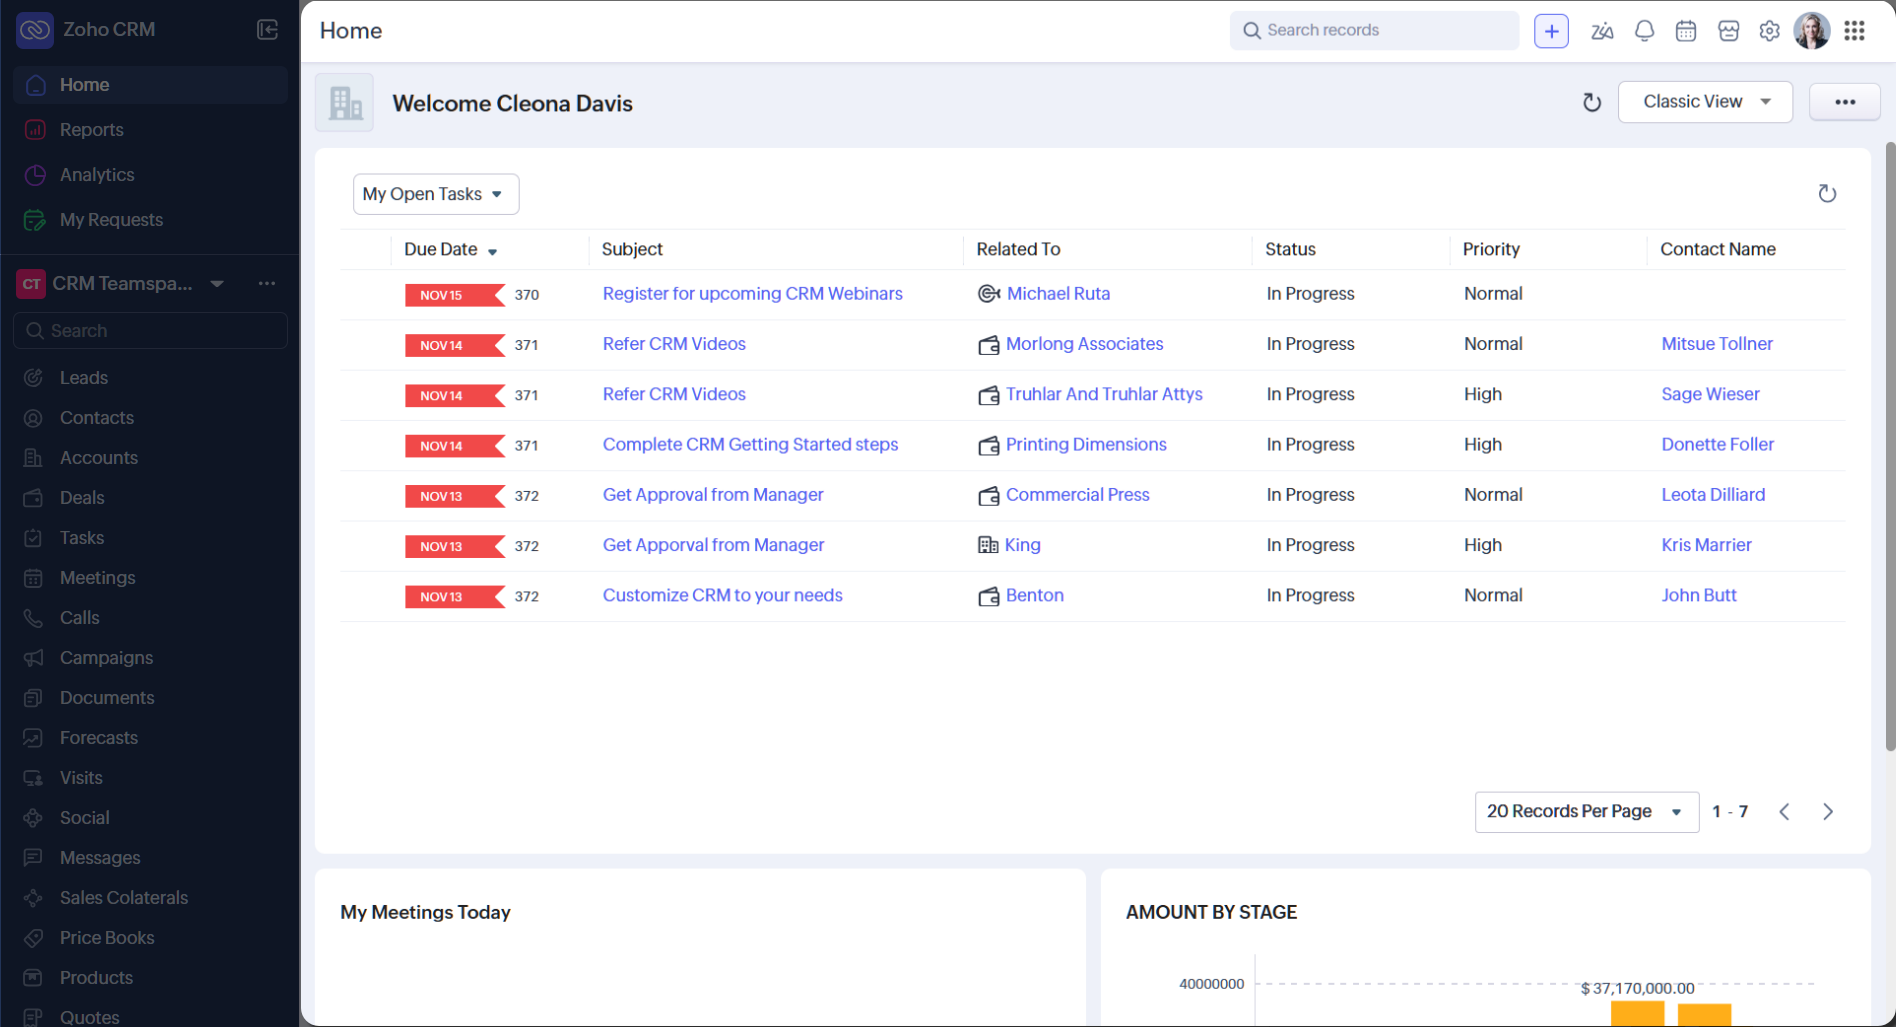Open the Deals module

click(82, 498)
